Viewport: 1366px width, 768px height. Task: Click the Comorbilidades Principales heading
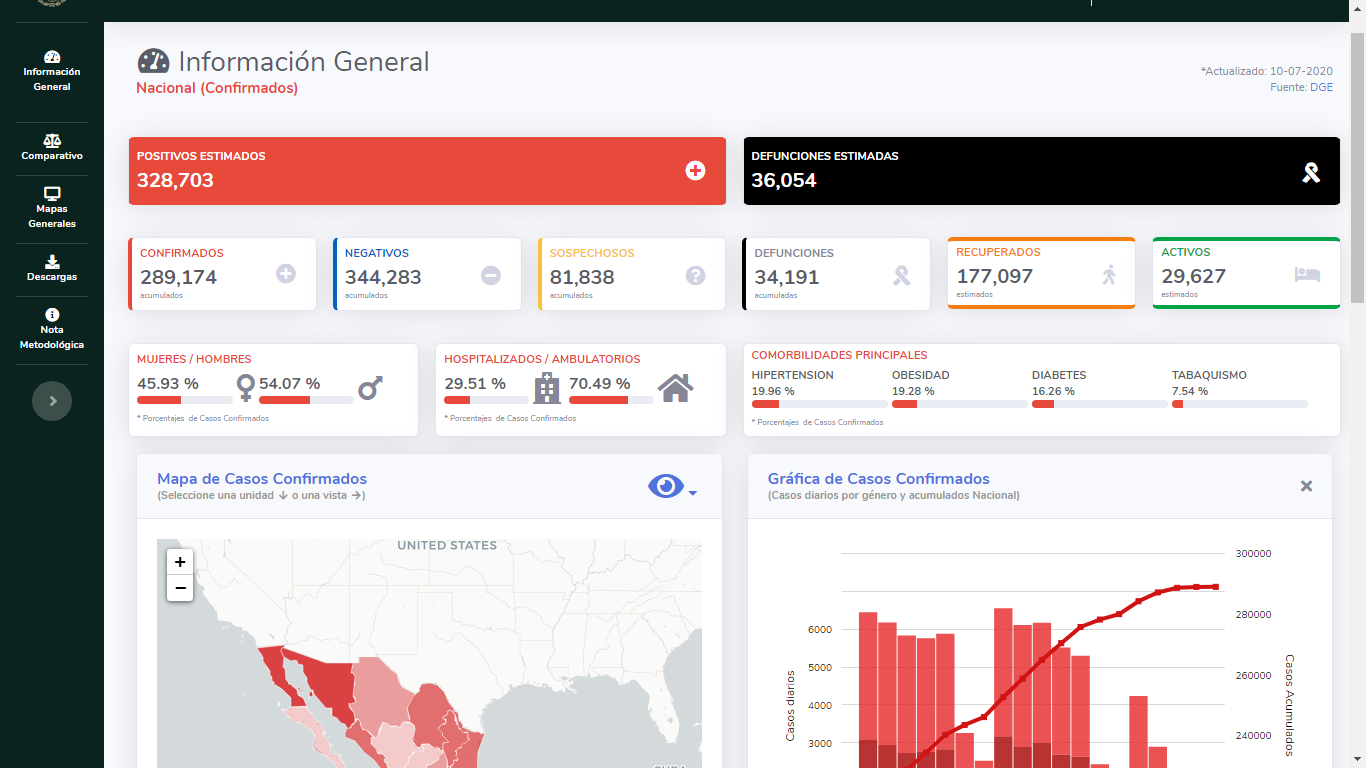pos(839,355)
